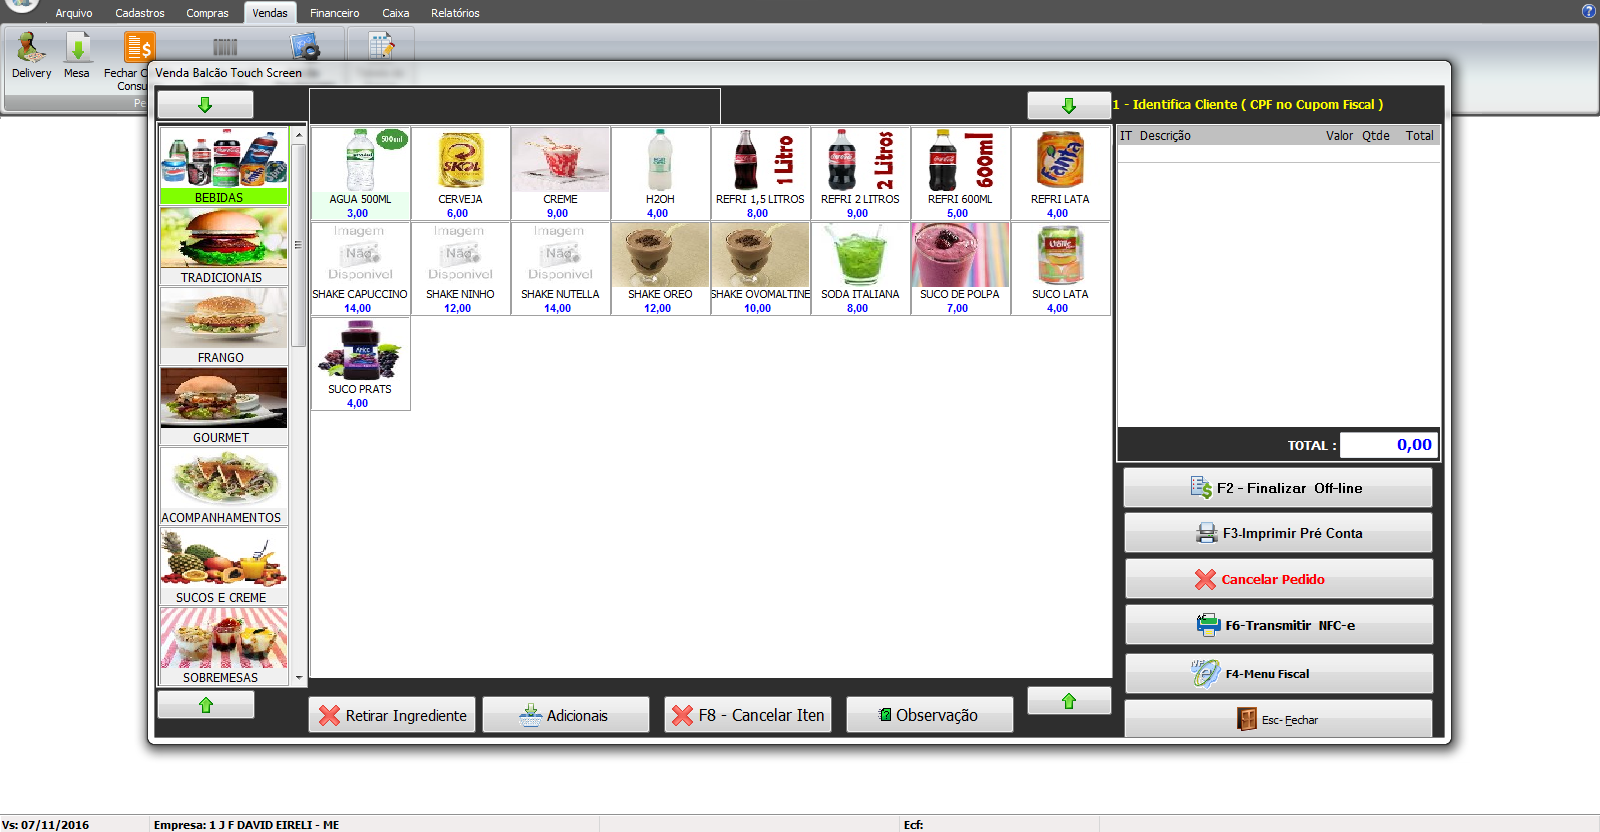Image resolution: width=1600 pixels, height=832 pixels.
Task: Open the Relatórios menu
Action: click(x=455, y=13)
